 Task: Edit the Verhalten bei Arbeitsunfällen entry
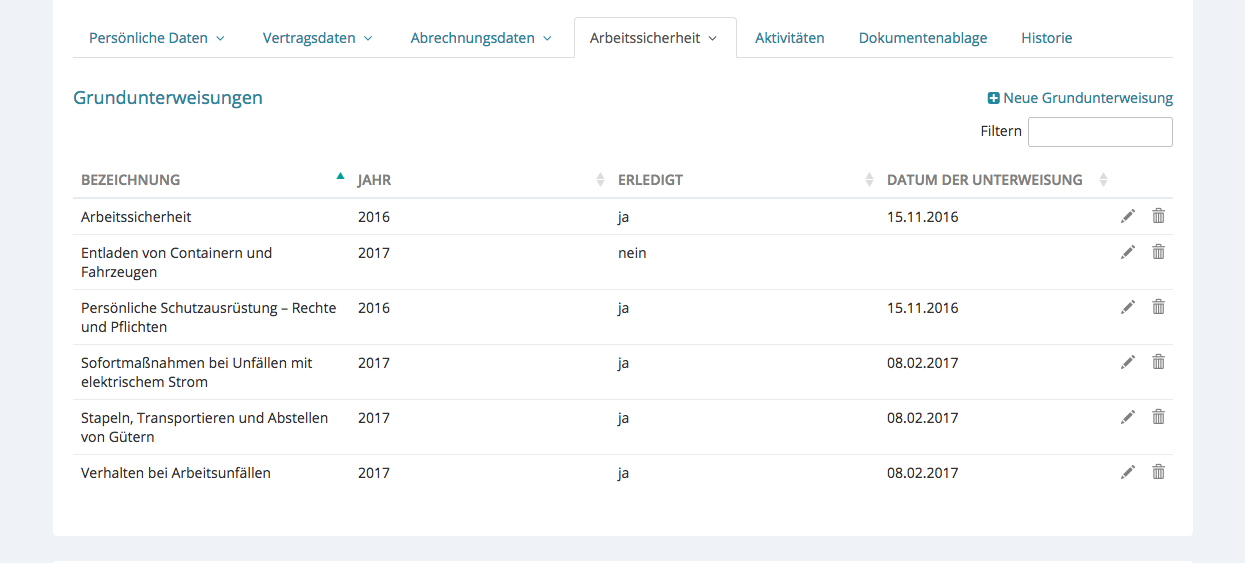click(1128, 472)
